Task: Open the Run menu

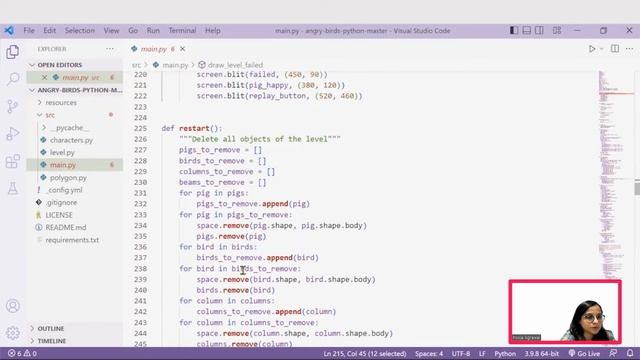Action: [x=153, y=31]
